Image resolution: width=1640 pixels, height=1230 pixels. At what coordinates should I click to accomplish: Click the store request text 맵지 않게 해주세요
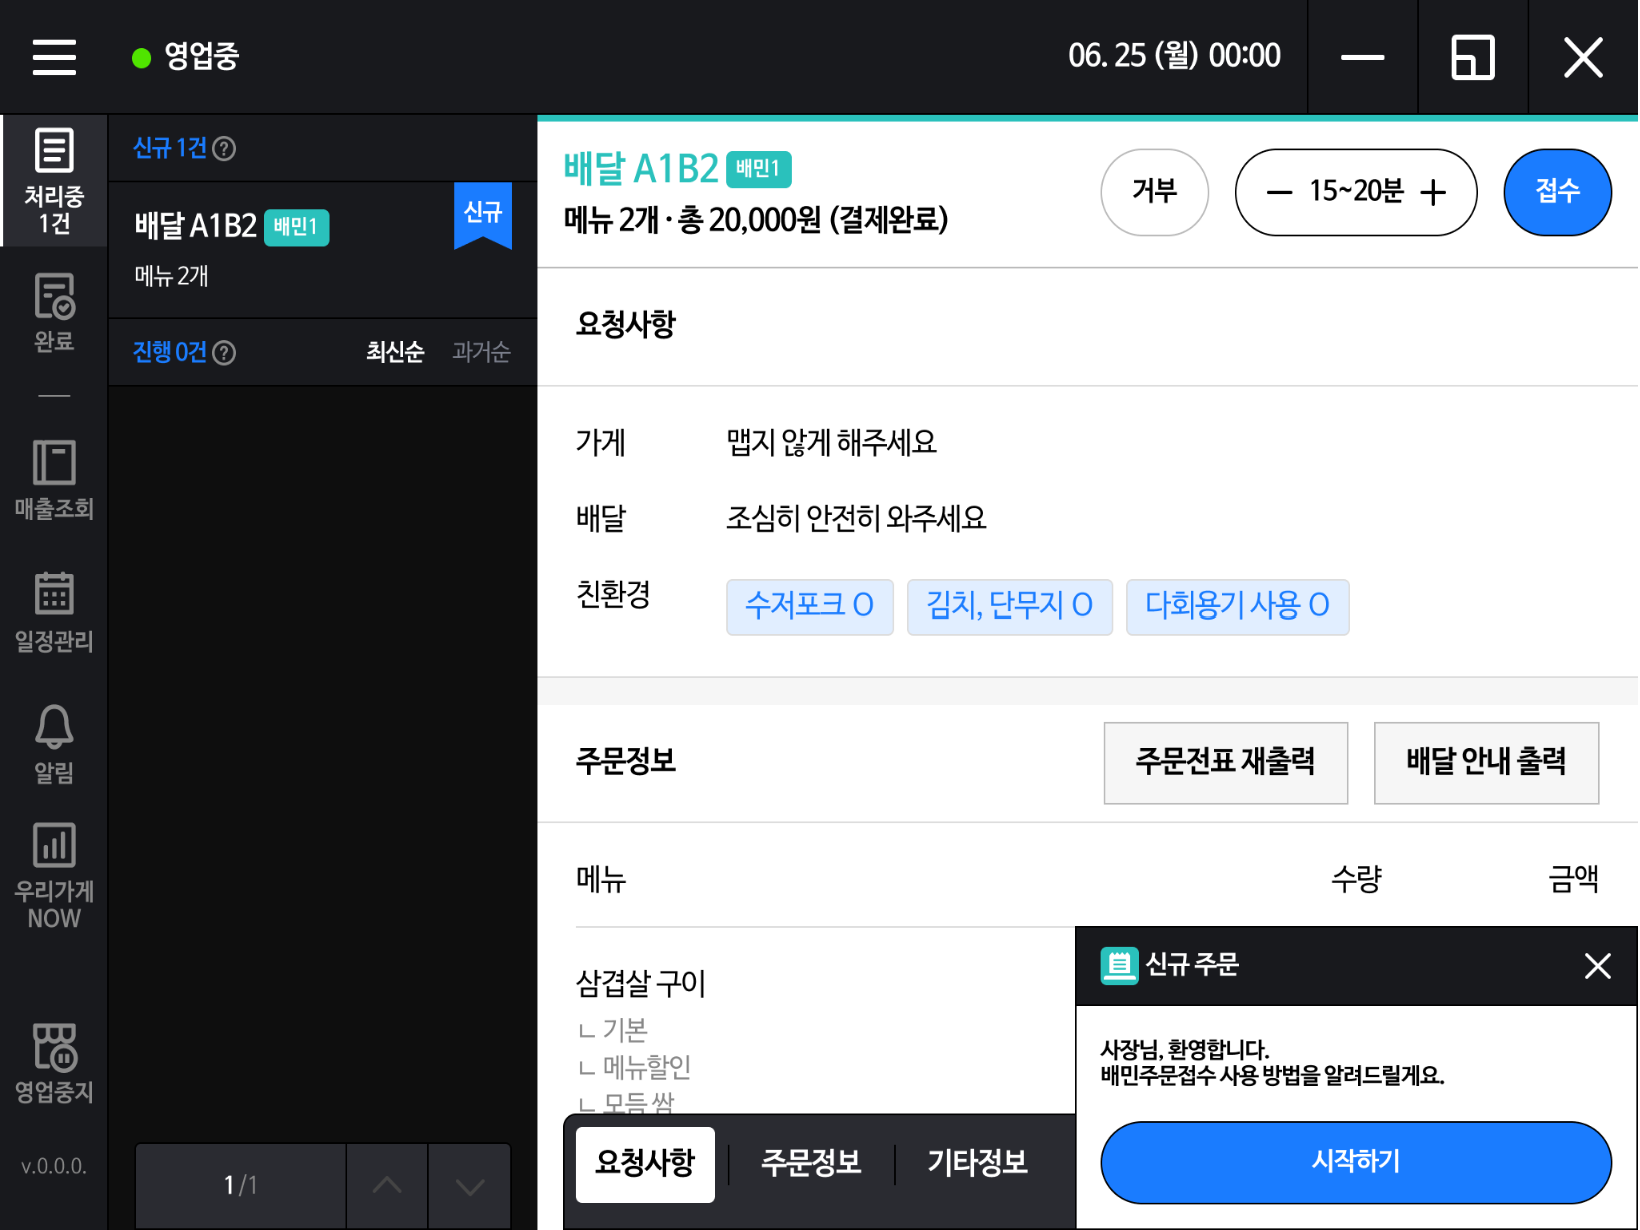click(831, 443)
